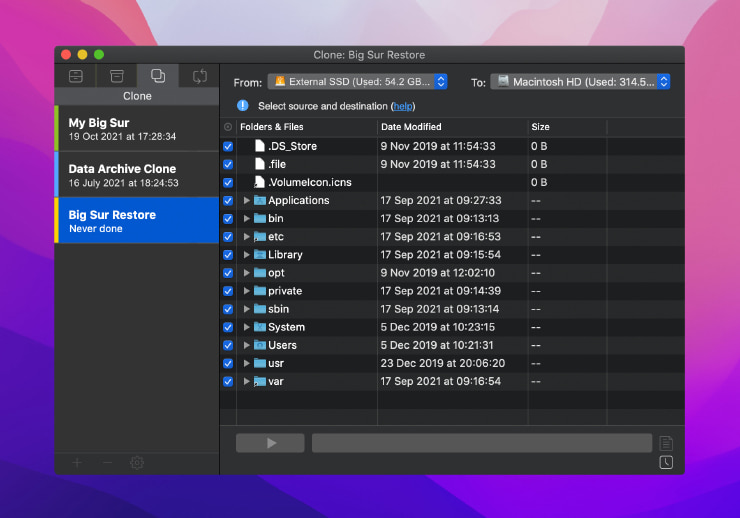Screen dimensions: 740x518
Task: Toggle the var folder checkbox
Action: [x=228, y=382]
